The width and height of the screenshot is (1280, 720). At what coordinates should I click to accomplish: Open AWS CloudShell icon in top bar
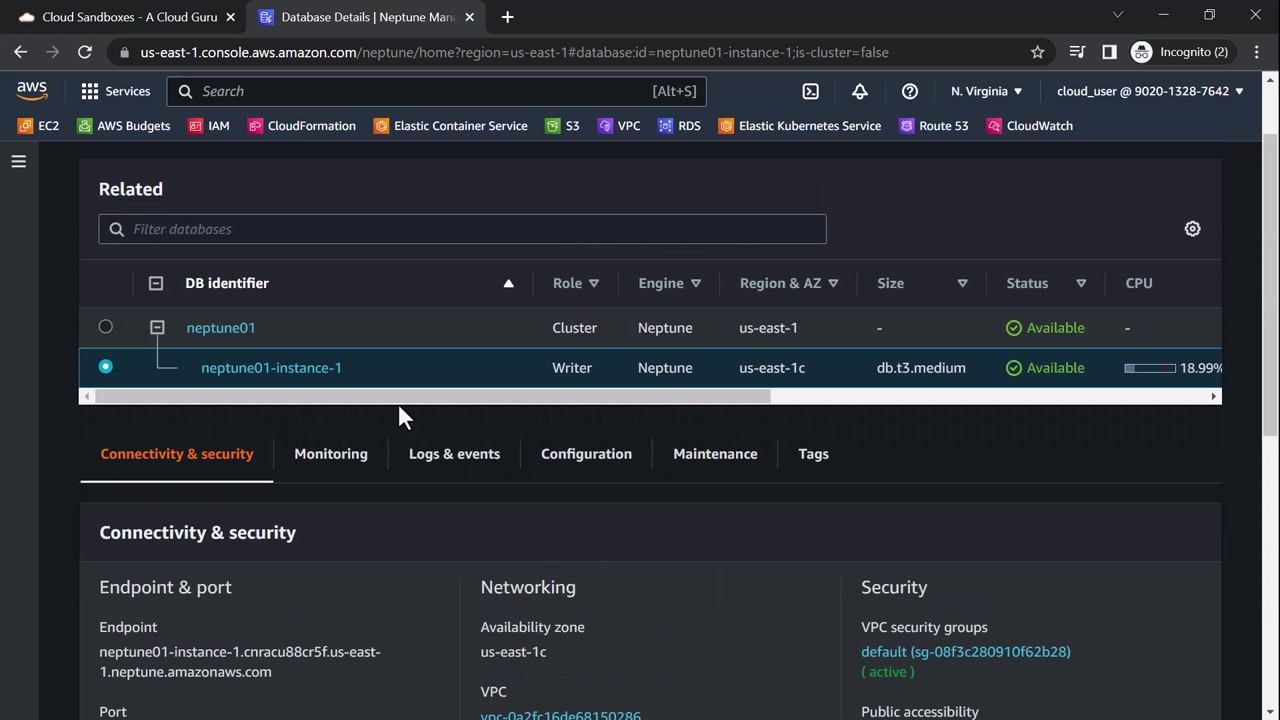[810, 91]
